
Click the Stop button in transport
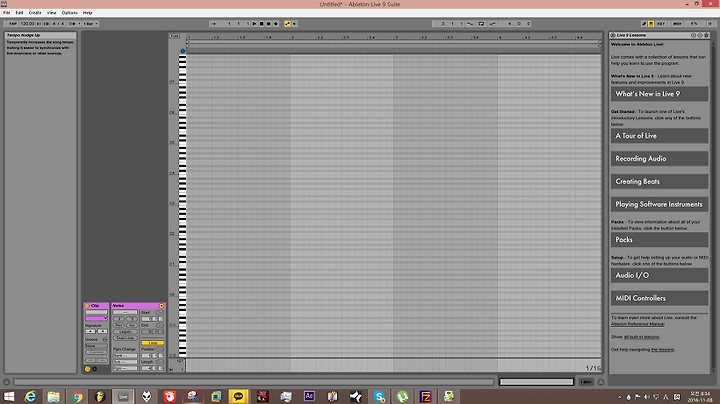click(261, 23)
